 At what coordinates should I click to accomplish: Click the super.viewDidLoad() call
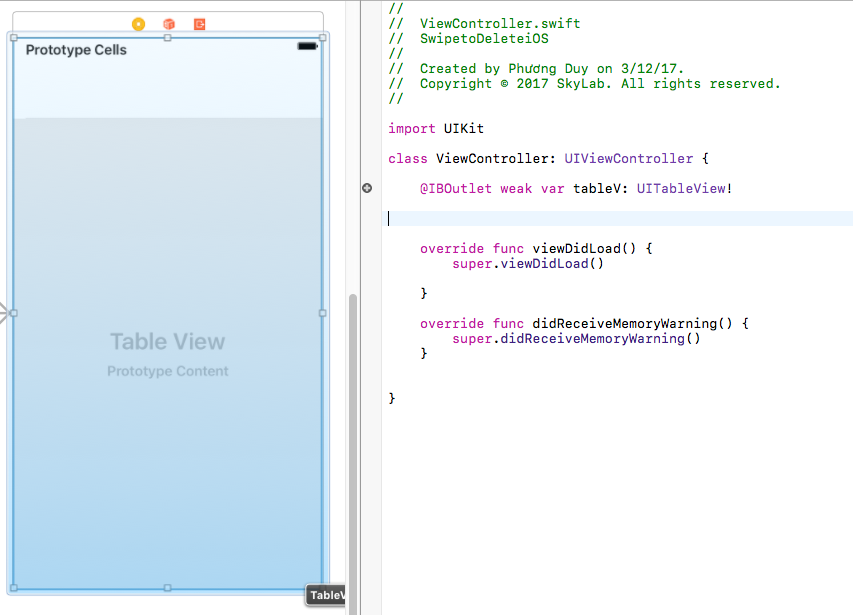point(528,264)
